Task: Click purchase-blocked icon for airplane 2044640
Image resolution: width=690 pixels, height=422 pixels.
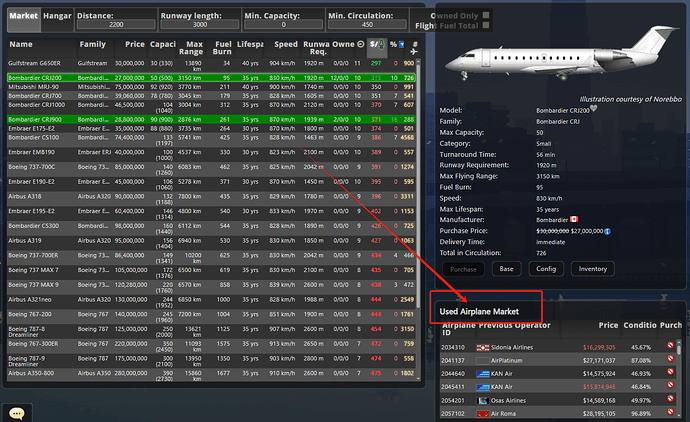Action: [670, 372]
